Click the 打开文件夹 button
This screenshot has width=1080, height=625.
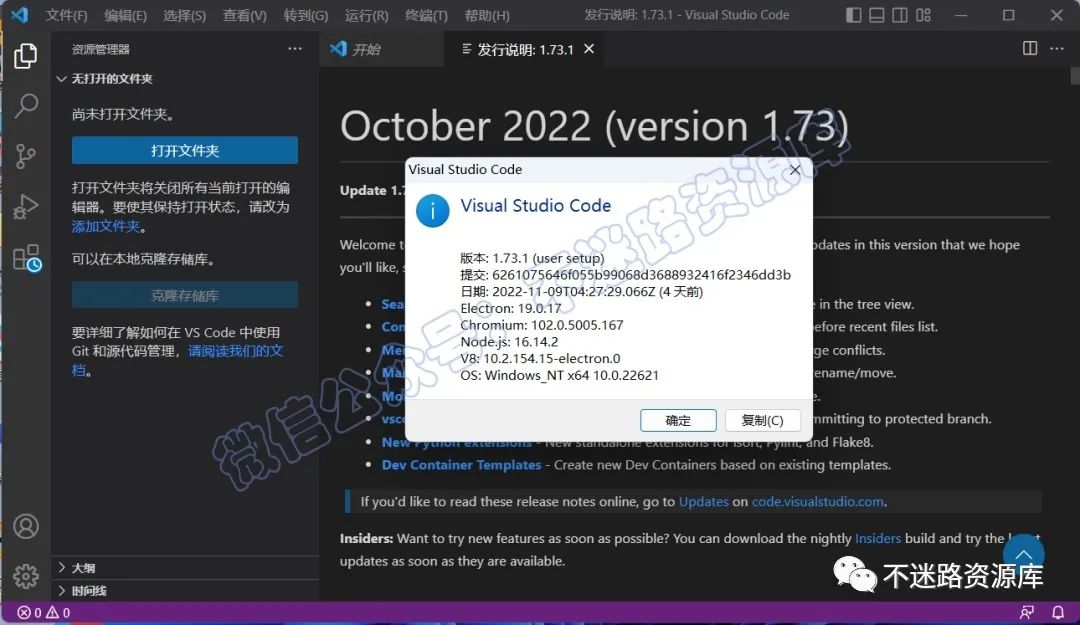click(x=185, y=150)
